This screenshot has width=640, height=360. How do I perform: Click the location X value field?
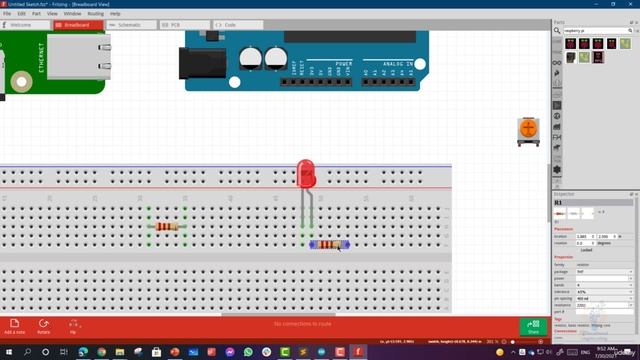click(x=586, y=236)
